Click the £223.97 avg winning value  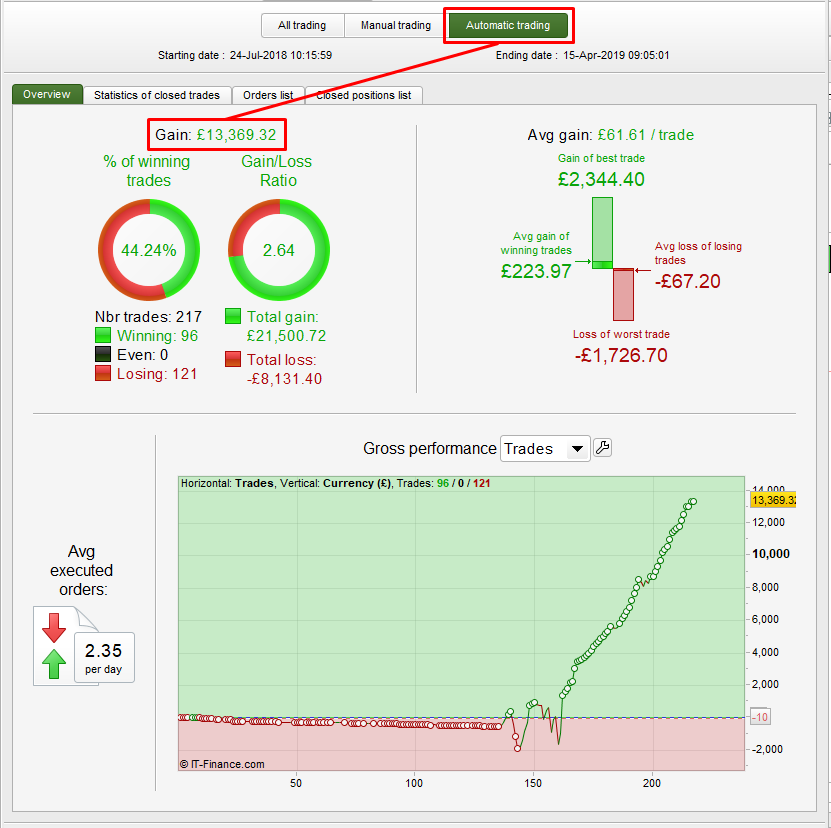point(536,271)
